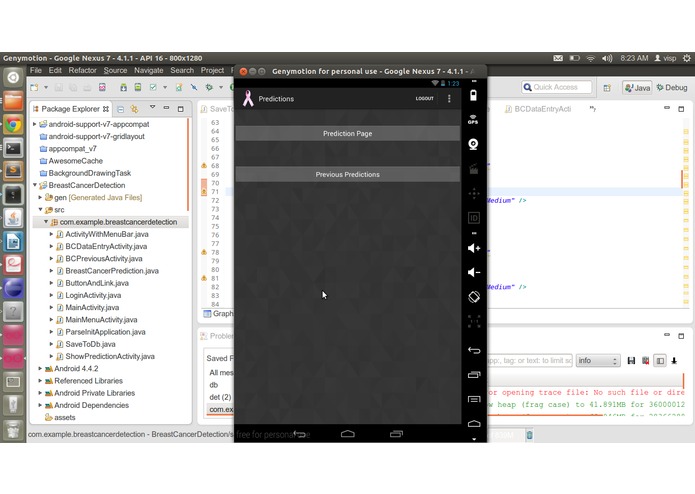Tap LOGOUT in app bar
Image resolution: width=695 pixels, height=494 pixels.
[424, 98]
